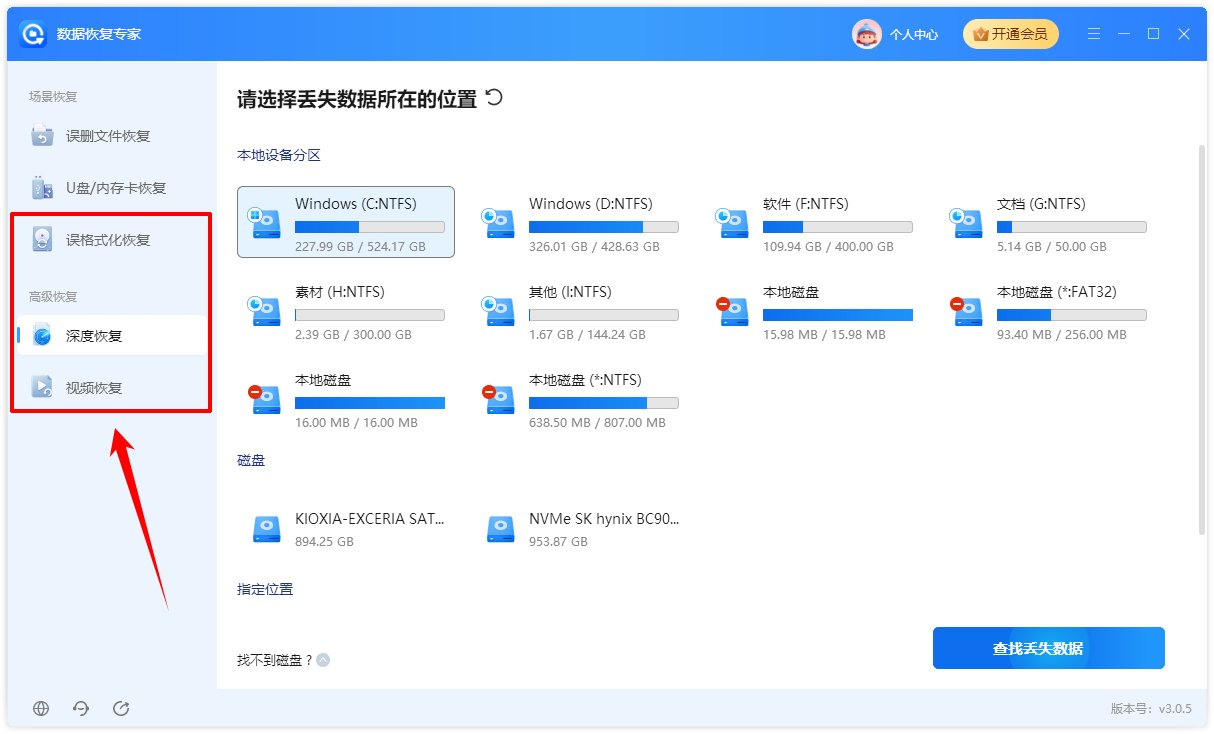
Task: Select the KIOXIA-EXCERIA disk icon
Action: tap(267, 529)
